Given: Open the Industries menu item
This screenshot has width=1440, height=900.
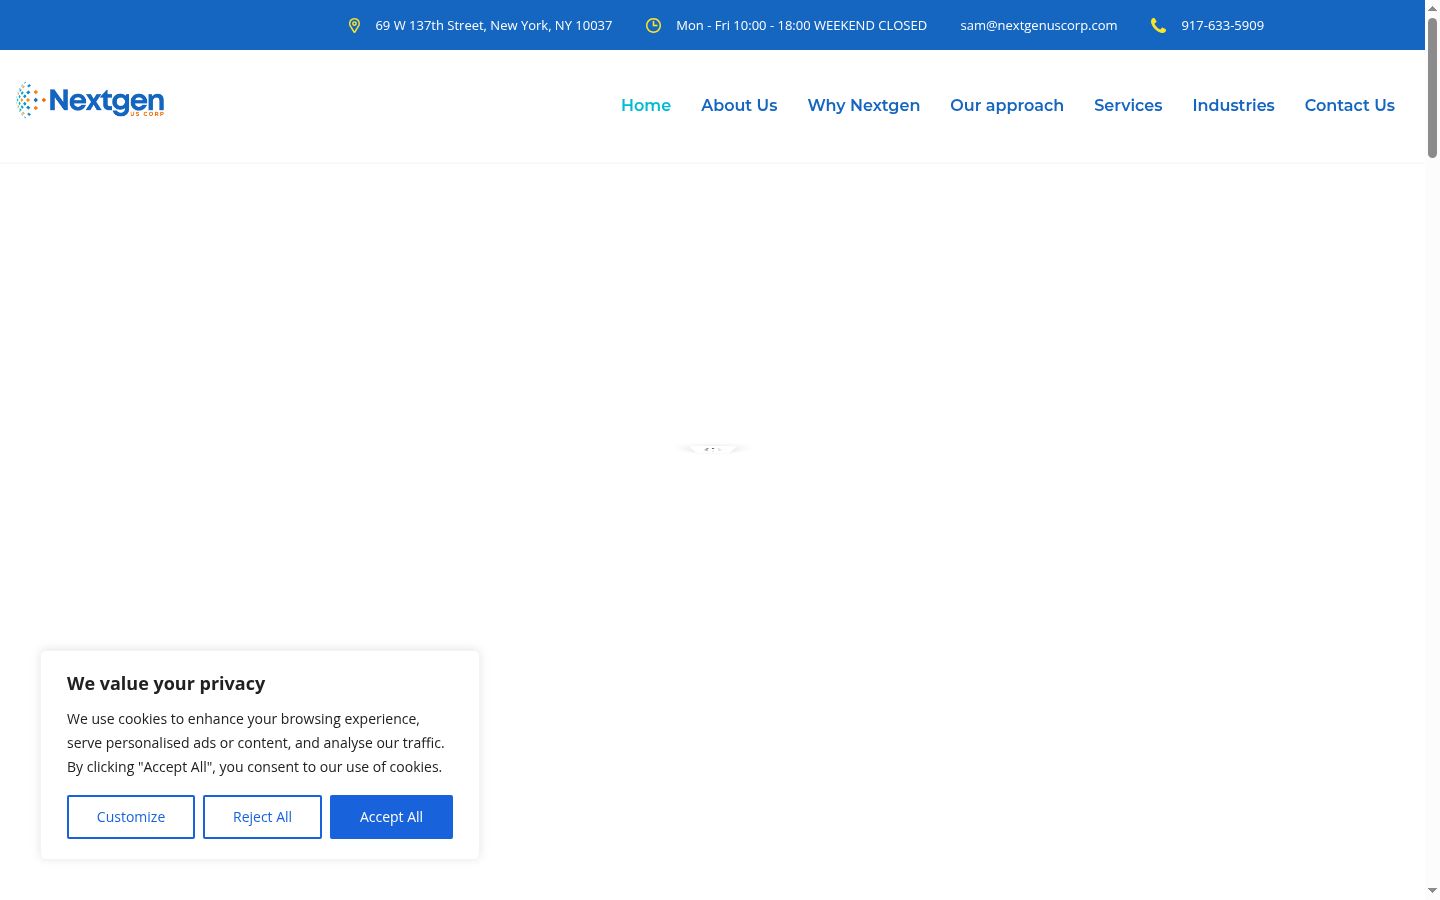Looking at the screenshot, I should 1233,105.
